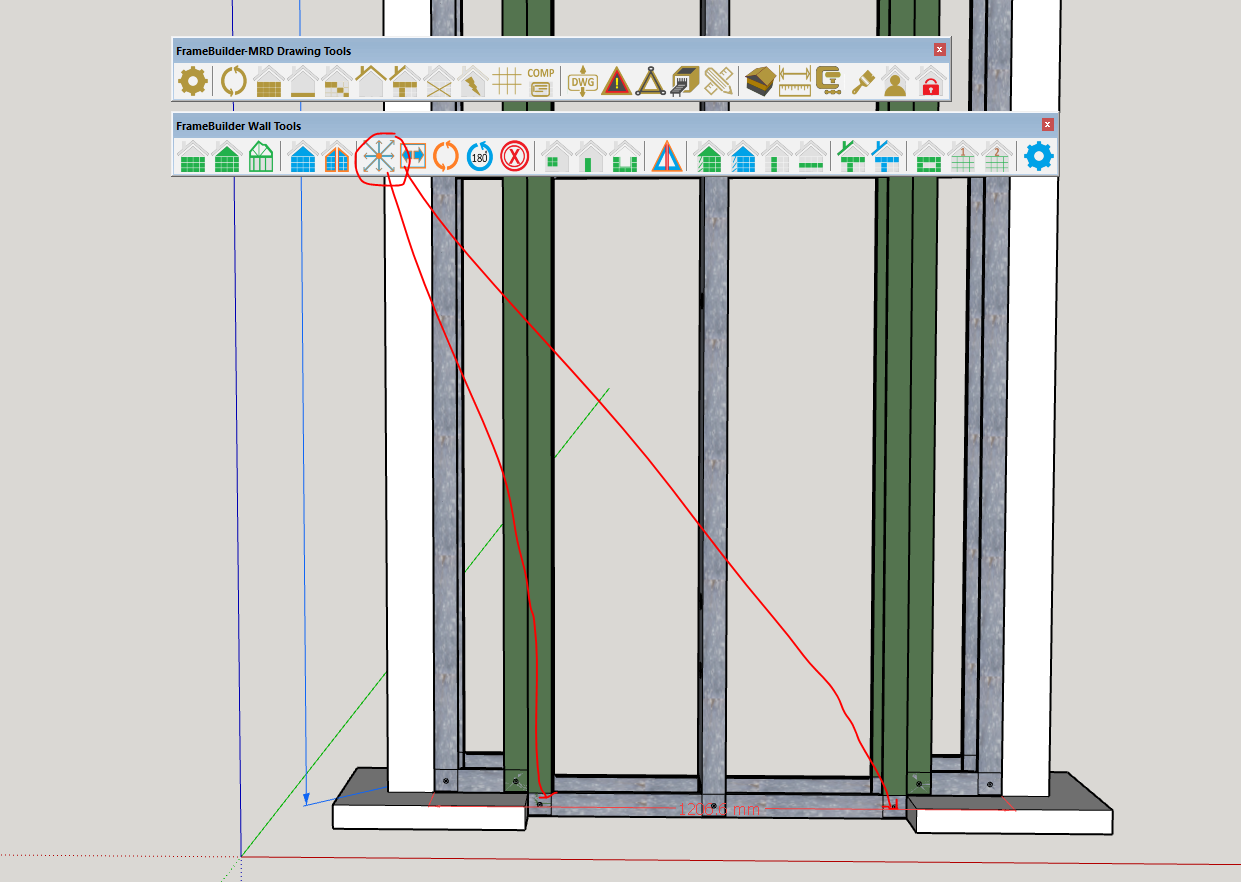1241x882 pixels.
Task: Close the FrameBuilder-MRD Drawing Tools toolbar
Action: point(939,49)
